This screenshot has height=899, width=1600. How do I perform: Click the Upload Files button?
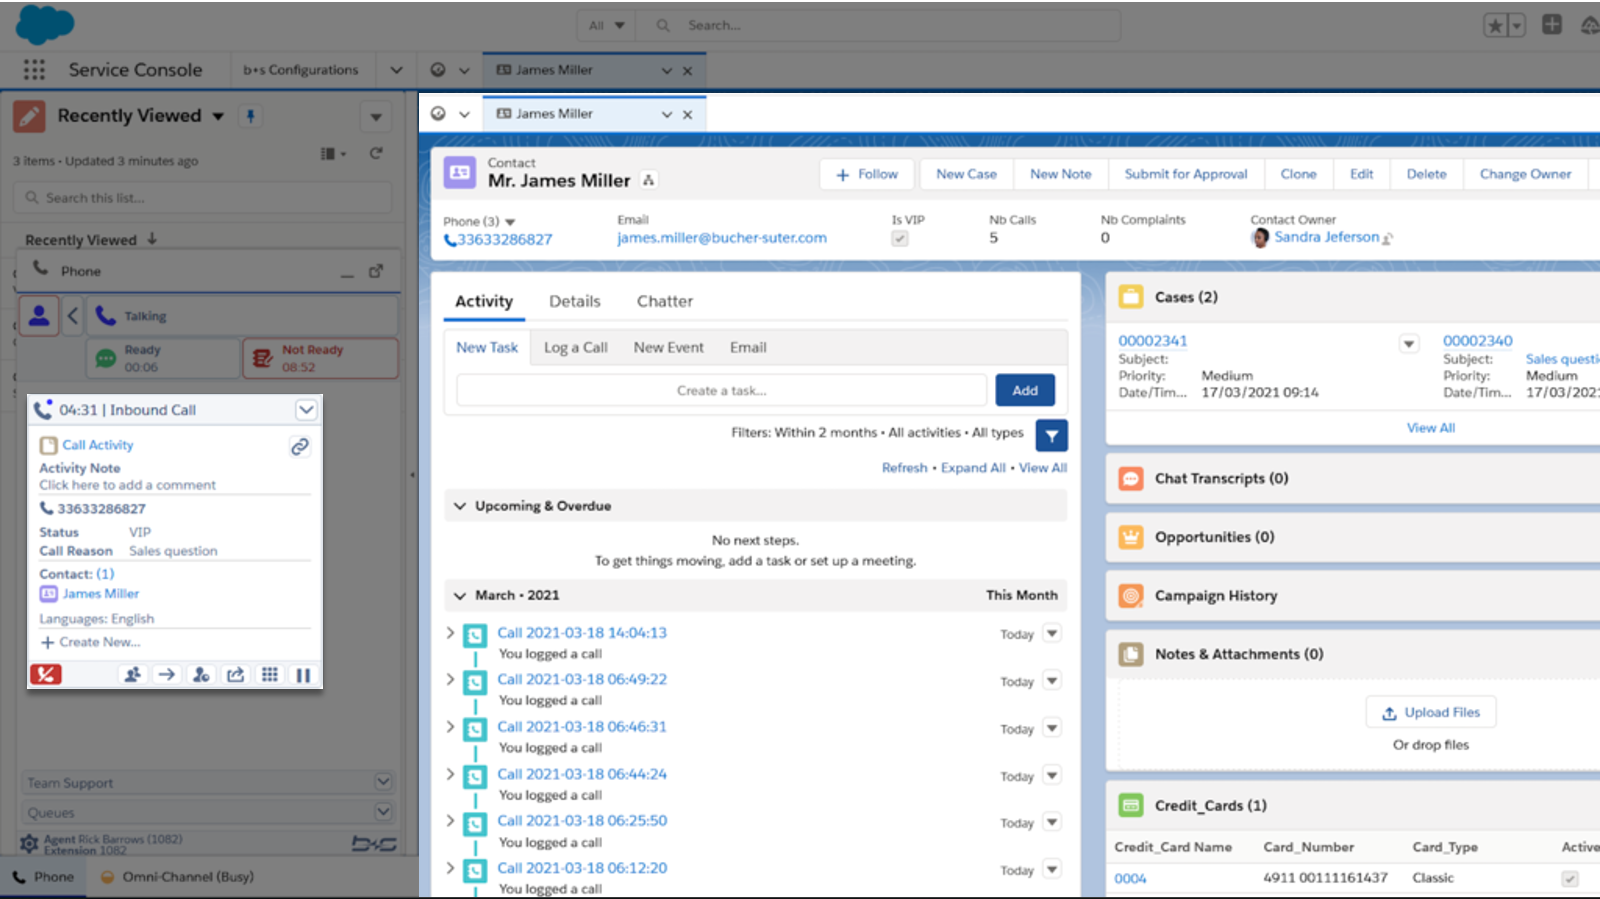pos(1431,712)
